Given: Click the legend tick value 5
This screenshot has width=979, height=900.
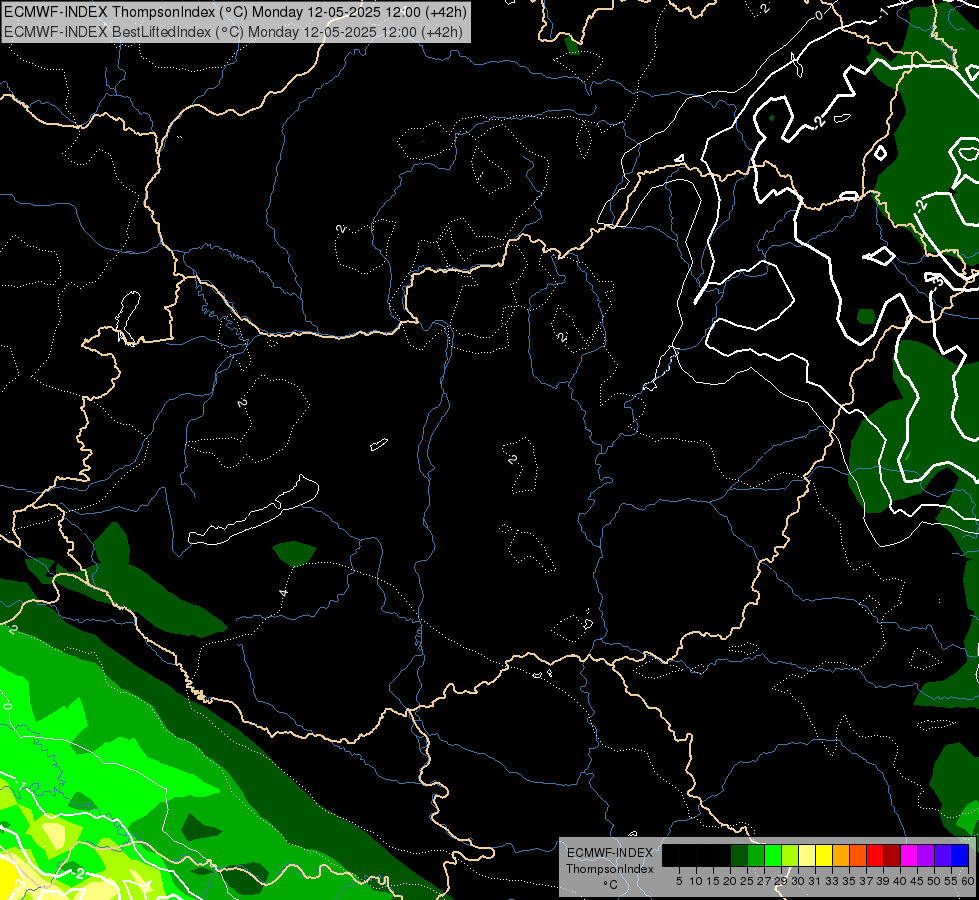Looking at the screenshot, I should pyautogui.click(x=679, y=881).
